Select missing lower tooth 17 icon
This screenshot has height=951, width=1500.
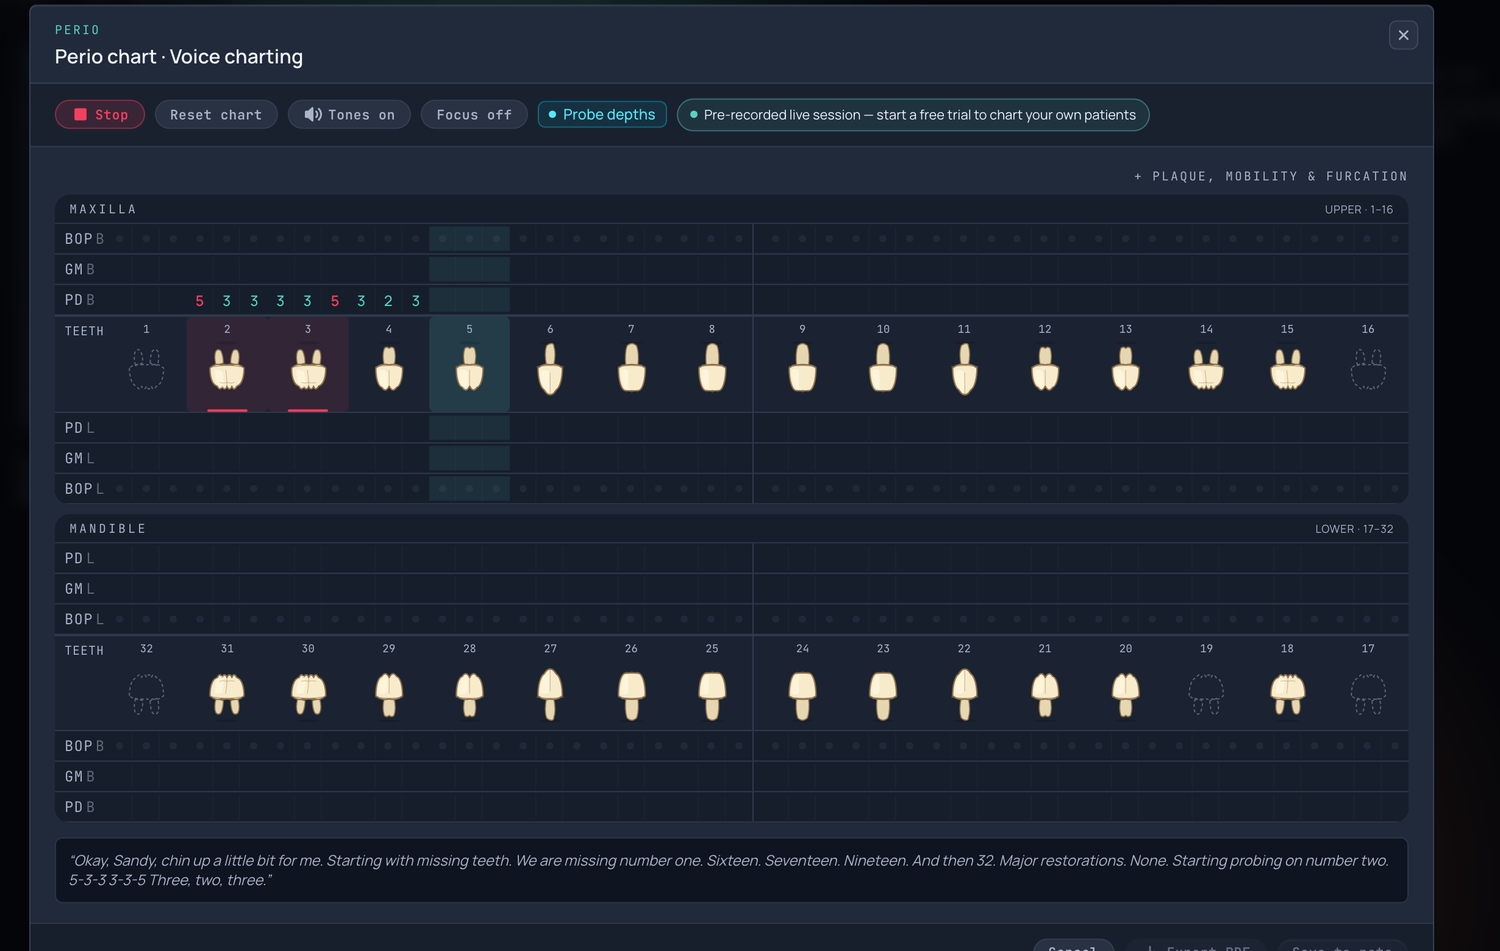tap(1368, 694)
